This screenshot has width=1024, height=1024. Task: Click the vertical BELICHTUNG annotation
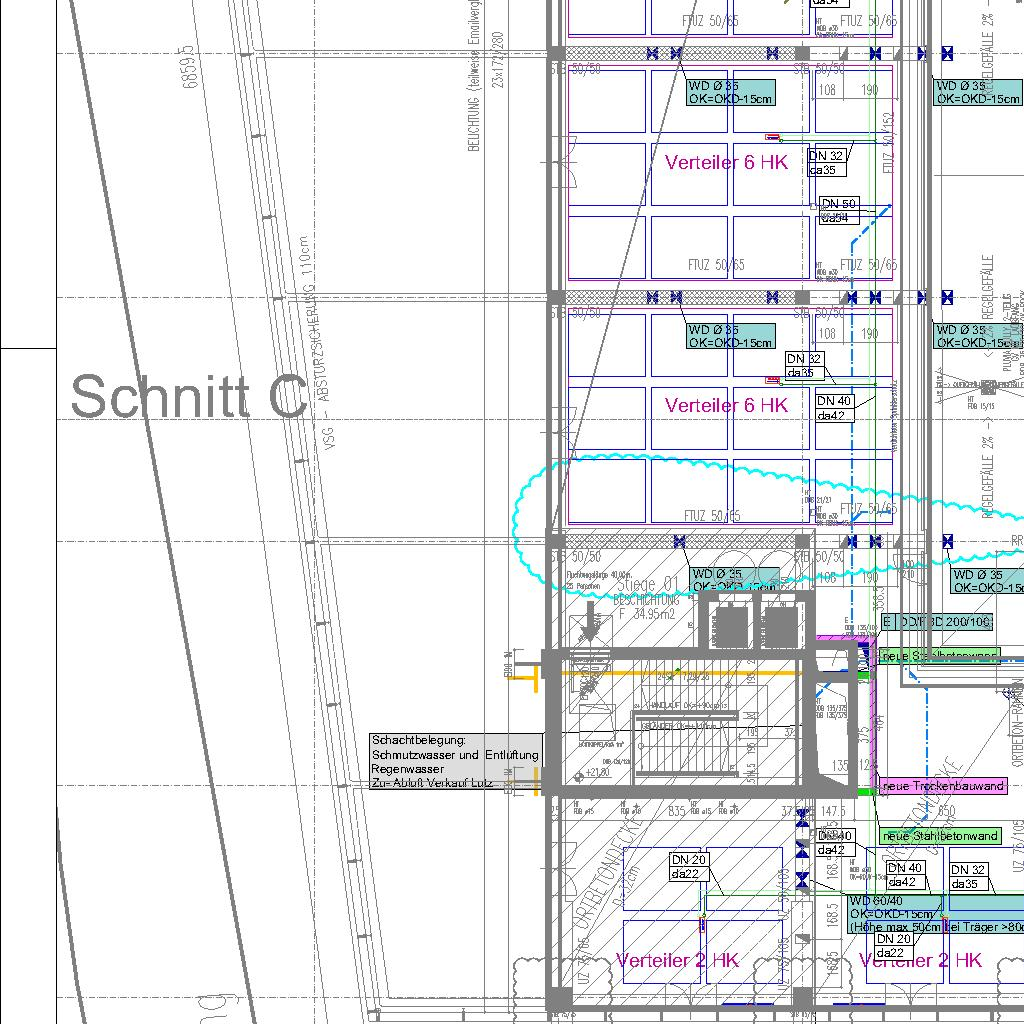[474, 76]
